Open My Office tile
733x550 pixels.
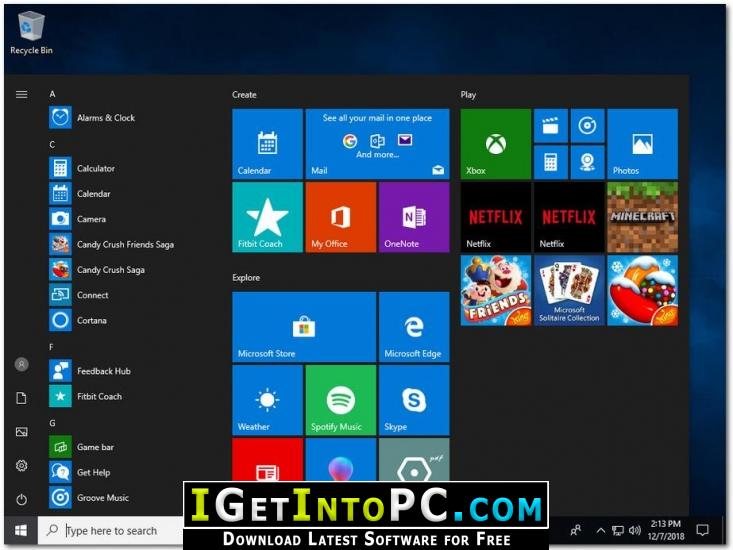point(341,217)
